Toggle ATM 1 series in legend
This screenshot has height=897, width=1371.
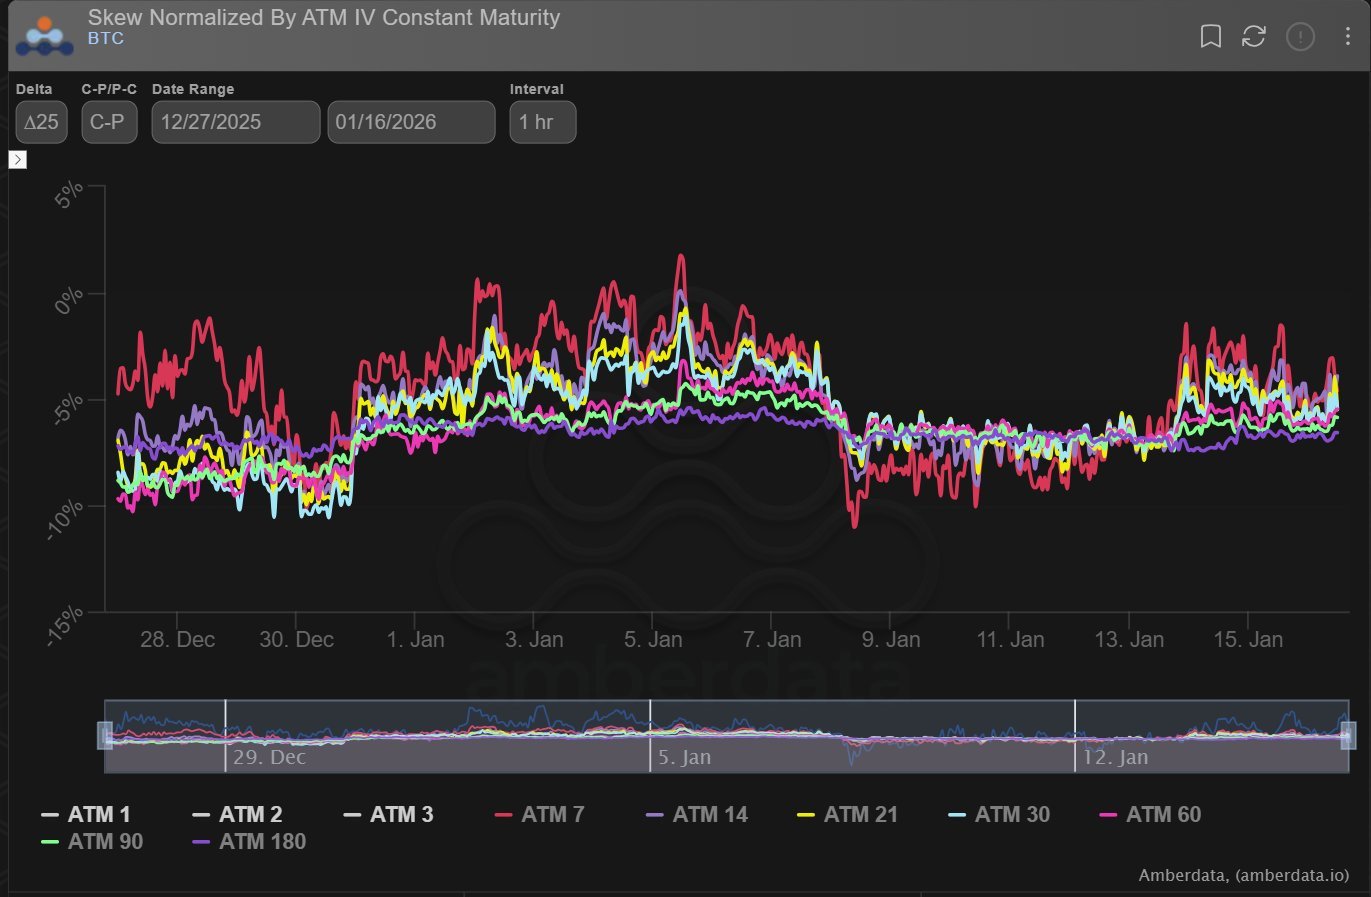(x=86, y=815)
